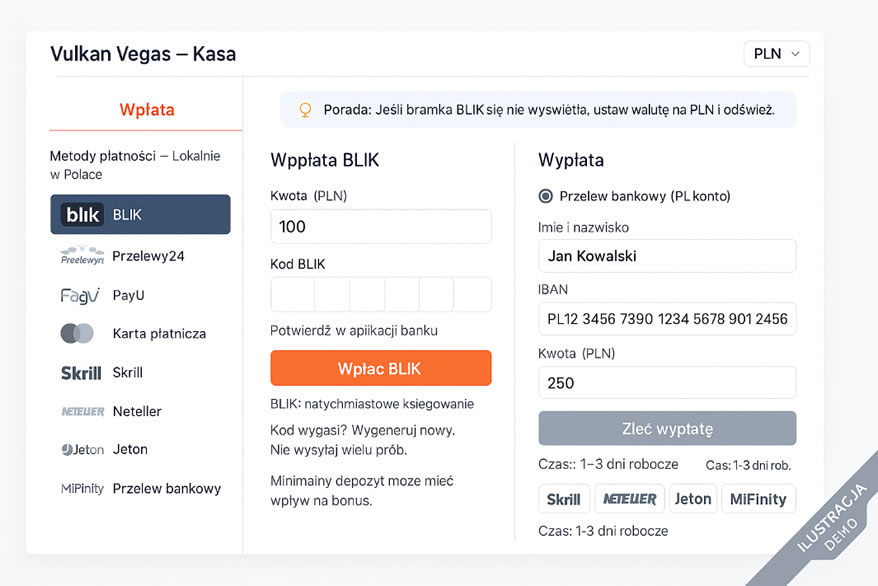878x586 pixels.
Task: Select BLIK payment method label
Action: [x=127, y=215]
